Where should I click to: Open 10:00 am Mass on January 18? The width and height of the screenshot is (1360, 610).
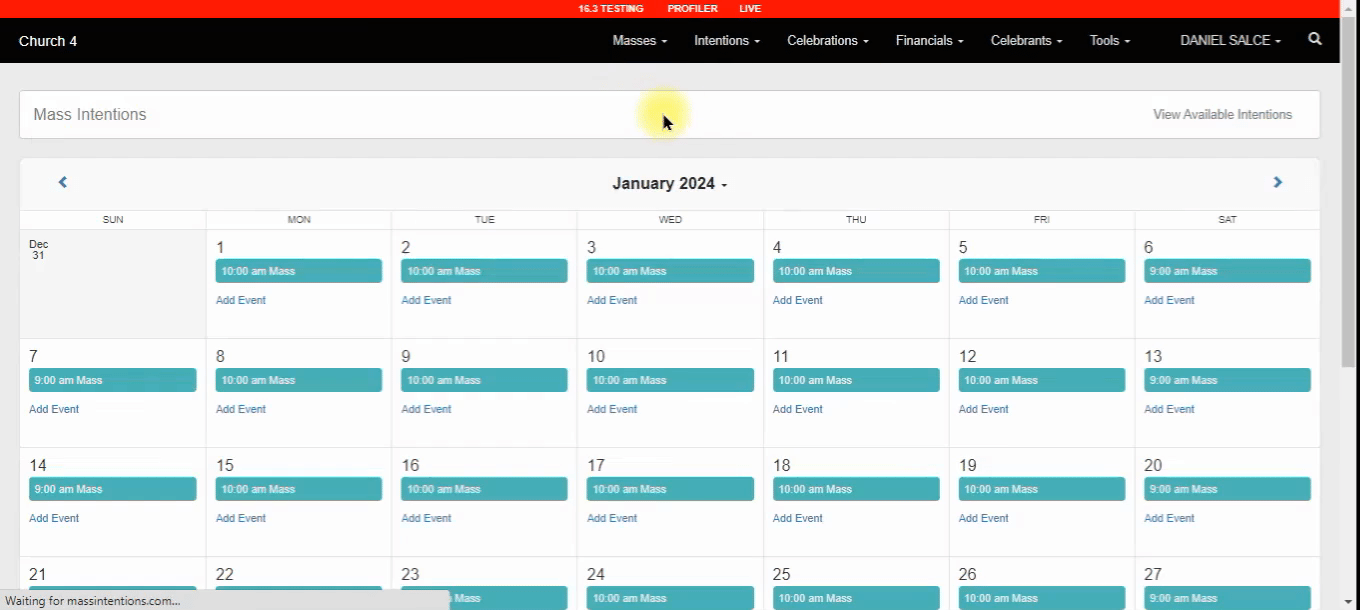[x=856, y=489]
